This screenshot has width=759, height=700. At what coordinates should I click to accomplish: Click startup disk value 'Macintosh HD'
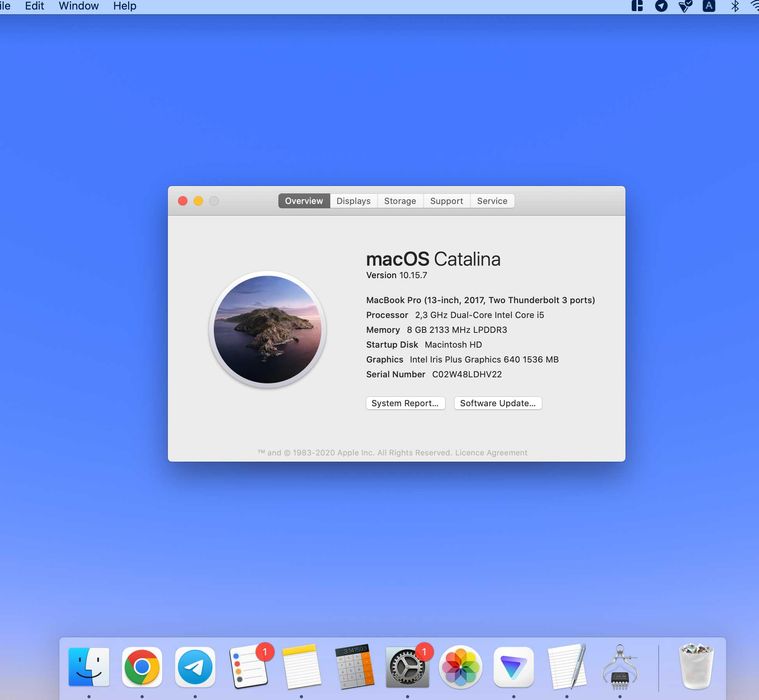click(x=453, y=345)
